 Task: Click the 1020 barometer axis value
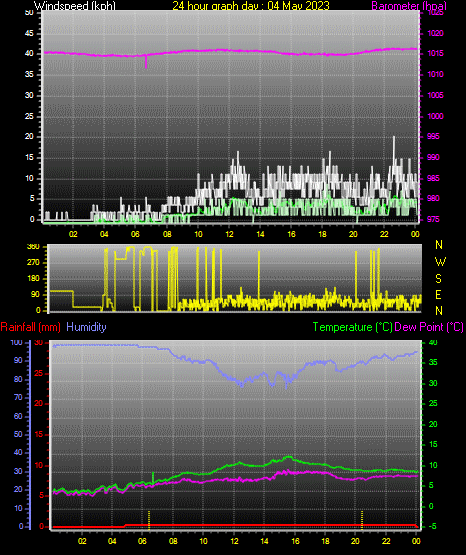click(x=436, y=33)
